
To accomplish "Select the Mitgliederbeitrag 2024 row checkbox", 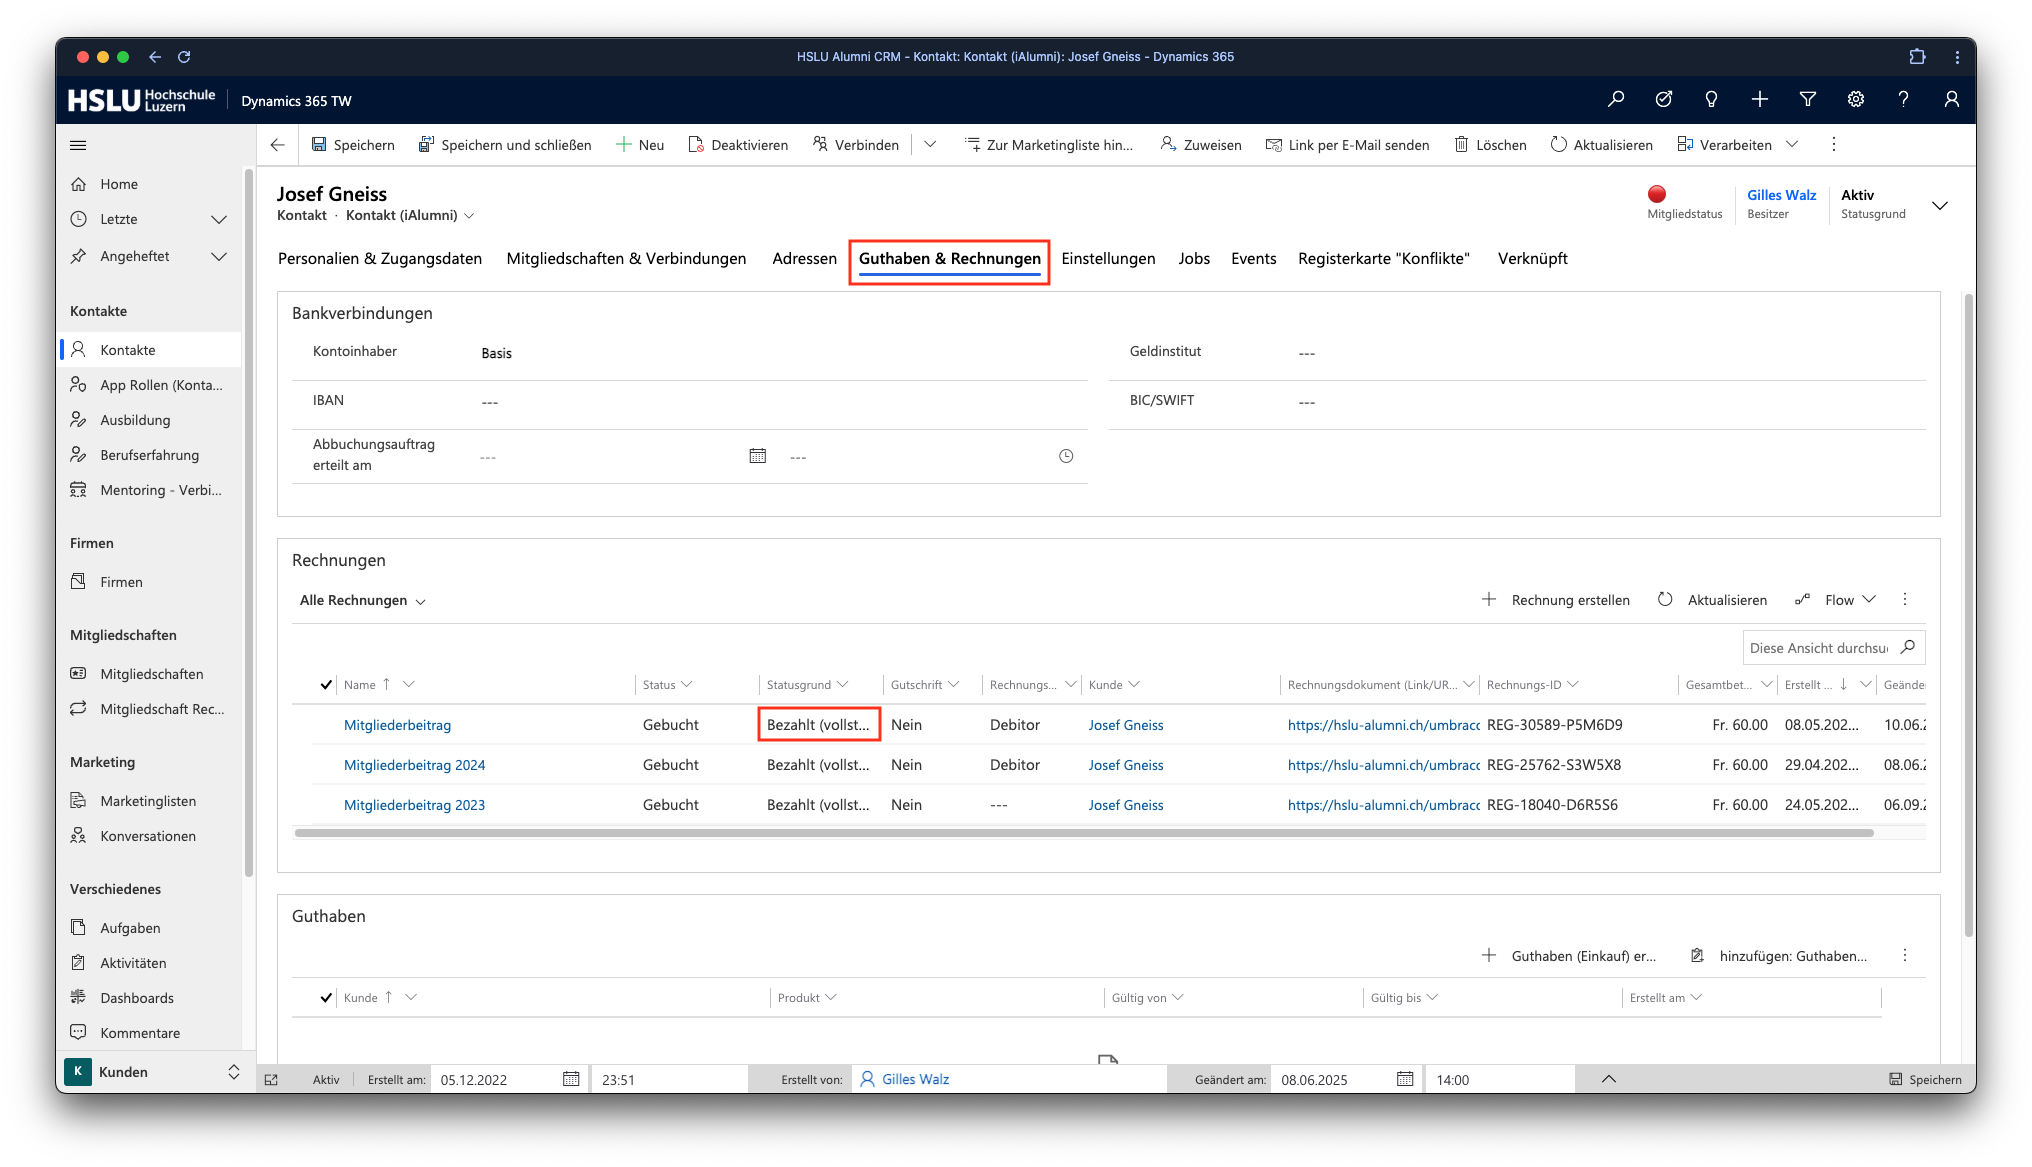I will (x=326, y=765).
